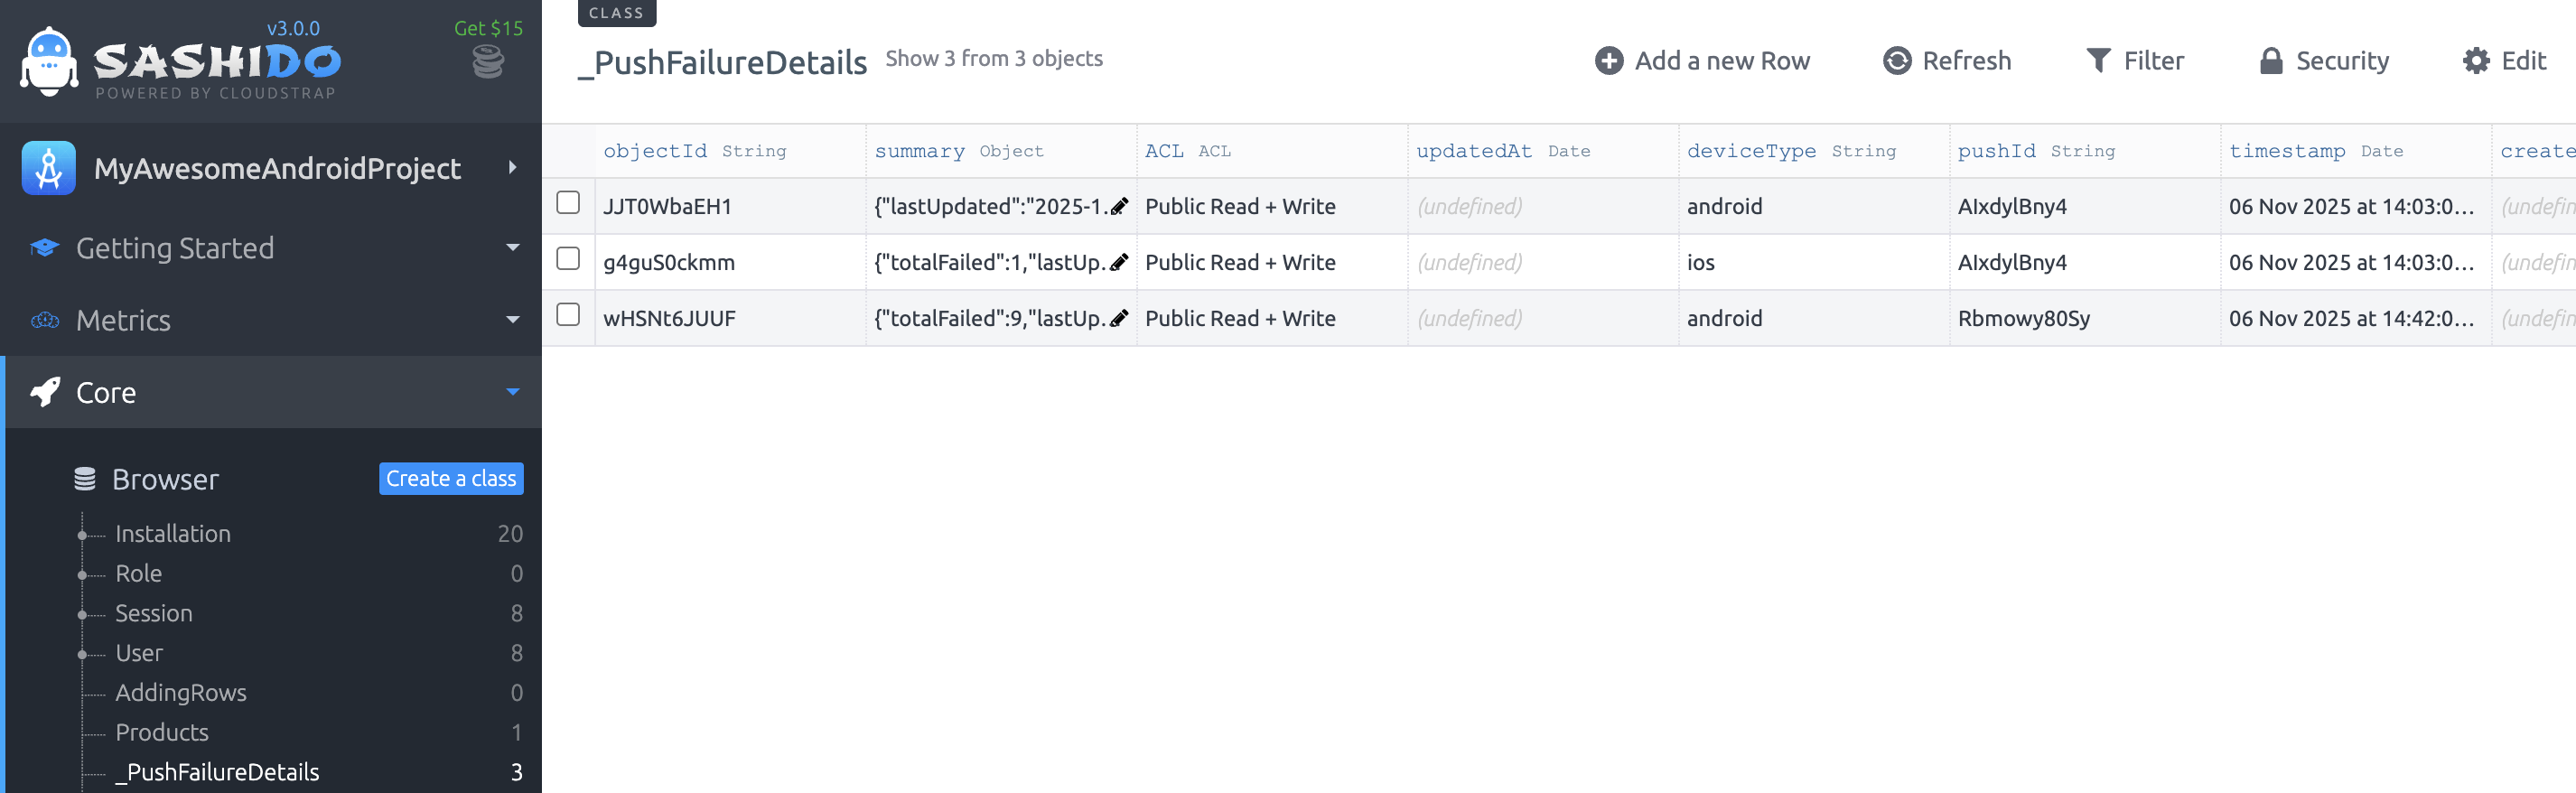Image resolution: width=2576 pixels, height=793 pixels.
Task: Tick the checkbox for row g4guS0ckmm
Action: 568,259
